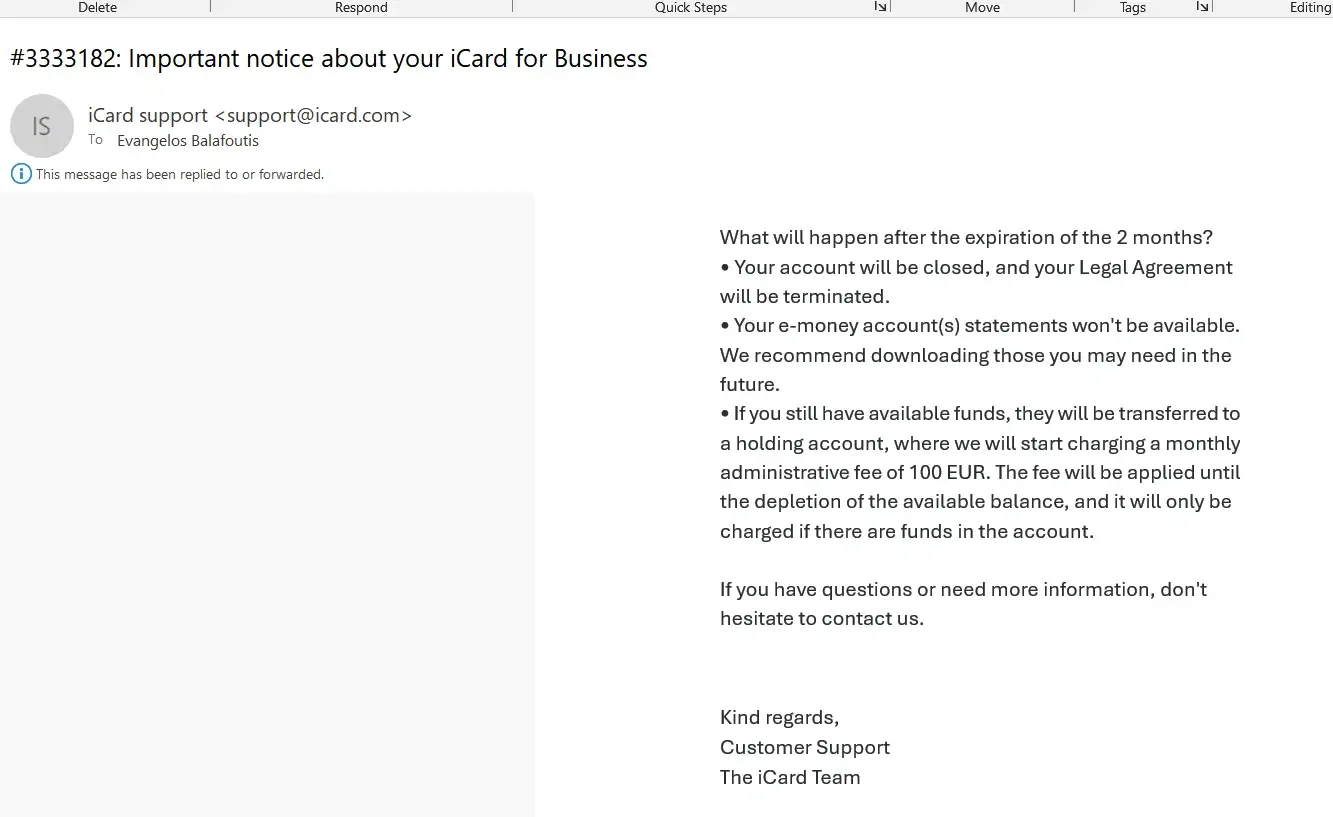Click the IS sender avatar circle
Viewport: 1333px width, 817px height.
pyautogui.click(x=42, y=126)
